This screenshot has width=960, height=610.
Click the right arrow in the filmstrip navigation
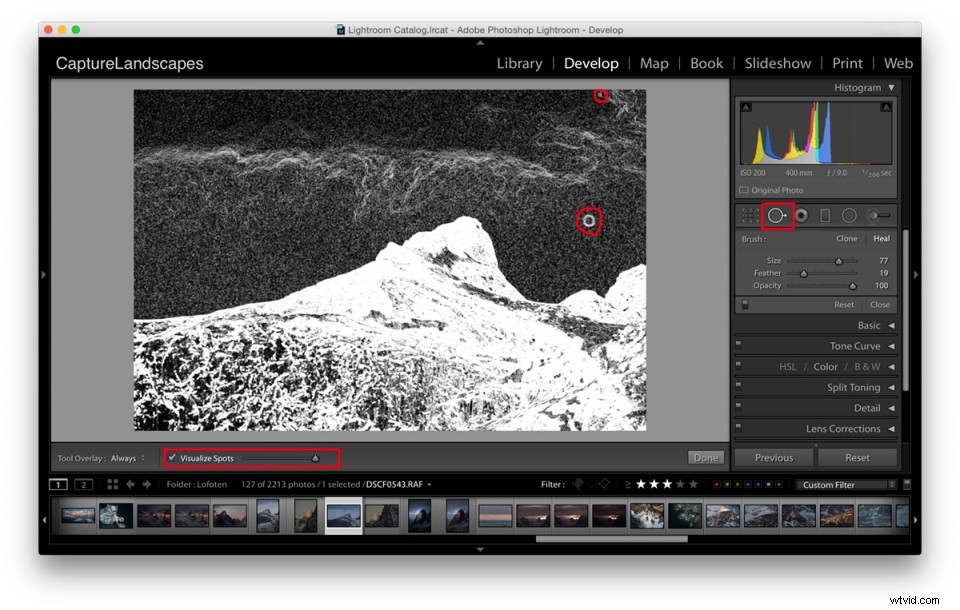pyautogui.click(x=148, y=484)
